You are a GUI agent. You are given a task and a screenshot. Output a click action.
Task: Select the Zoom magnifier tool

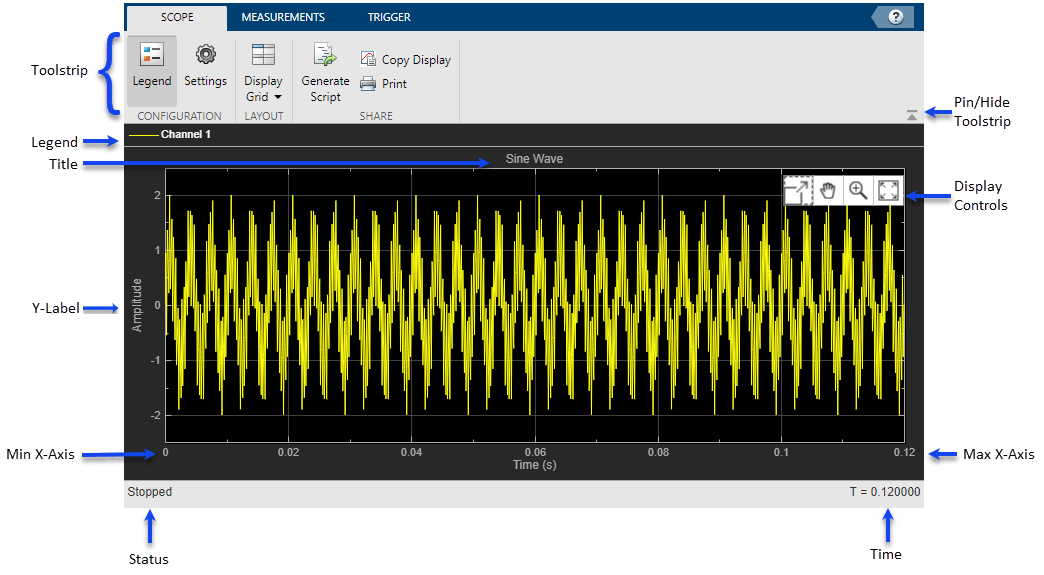(x=857, y=191)
